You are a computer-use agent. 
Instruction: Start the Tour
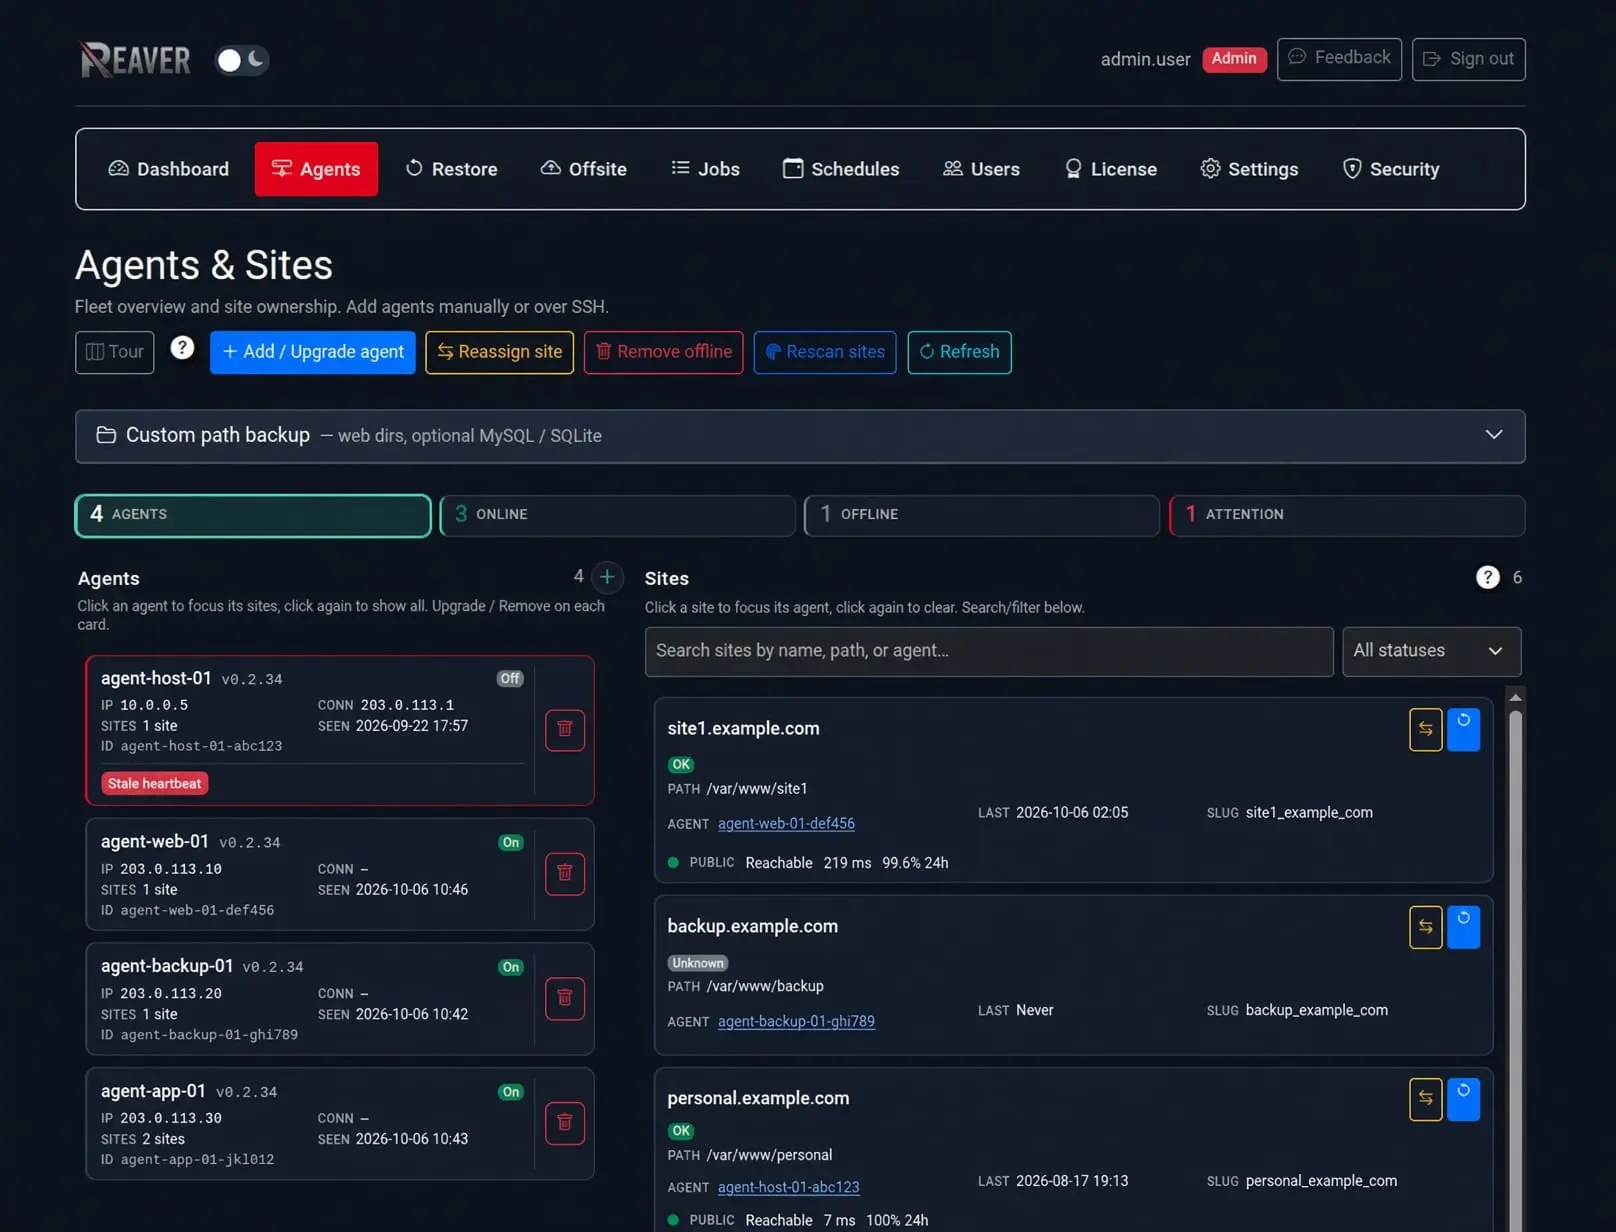click(115, 352)
